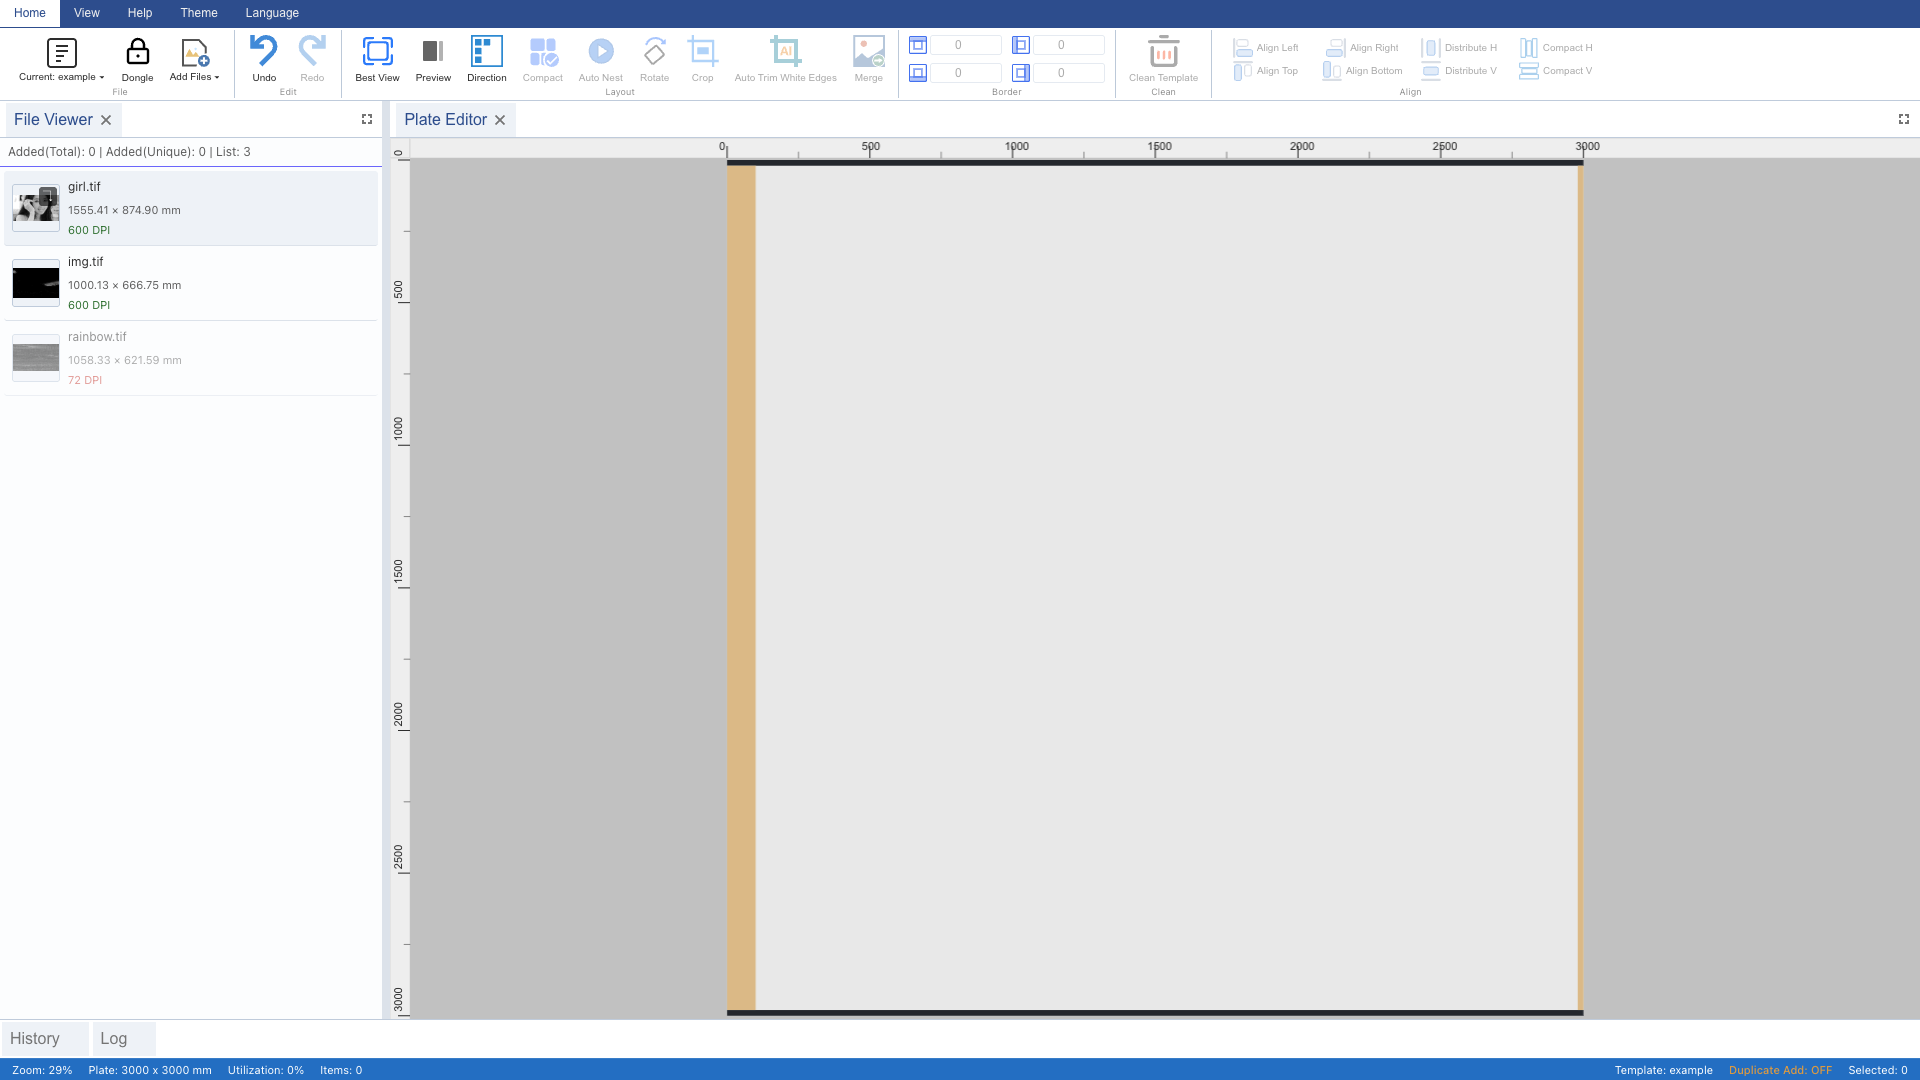Select the Crop tool

[x=703, y=59]
